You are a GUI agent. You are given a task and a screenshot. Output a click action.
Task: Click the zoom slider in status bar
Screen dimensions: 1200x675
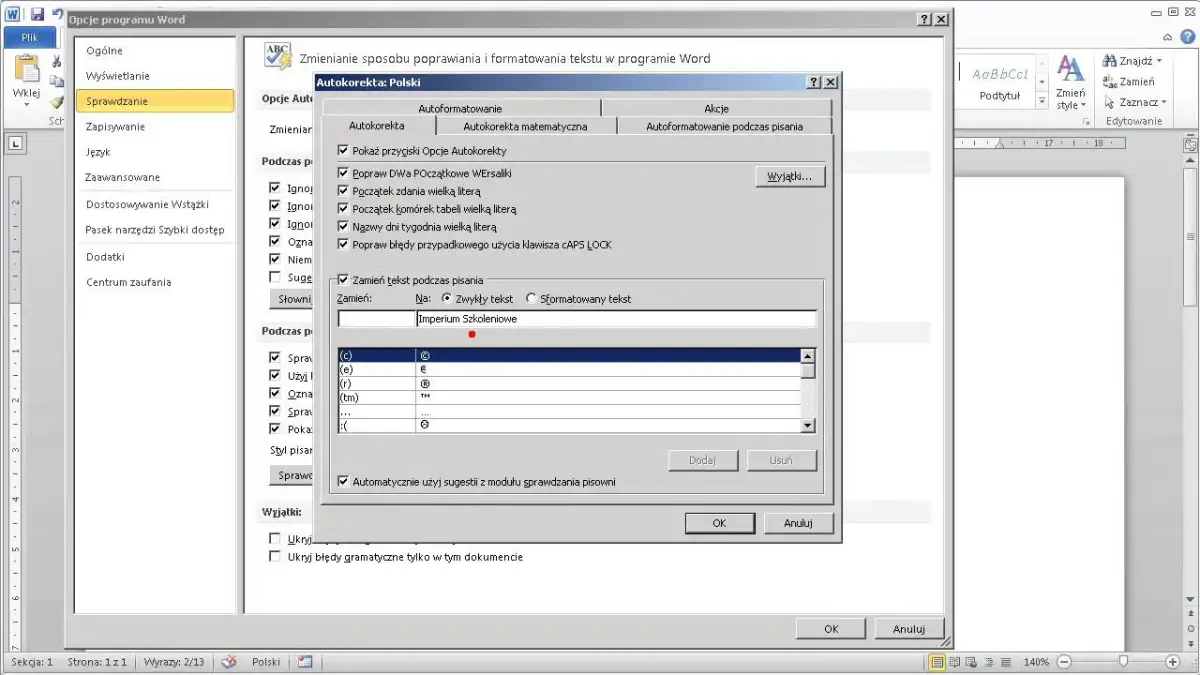pyautogui.click(x=1124, y=662)
